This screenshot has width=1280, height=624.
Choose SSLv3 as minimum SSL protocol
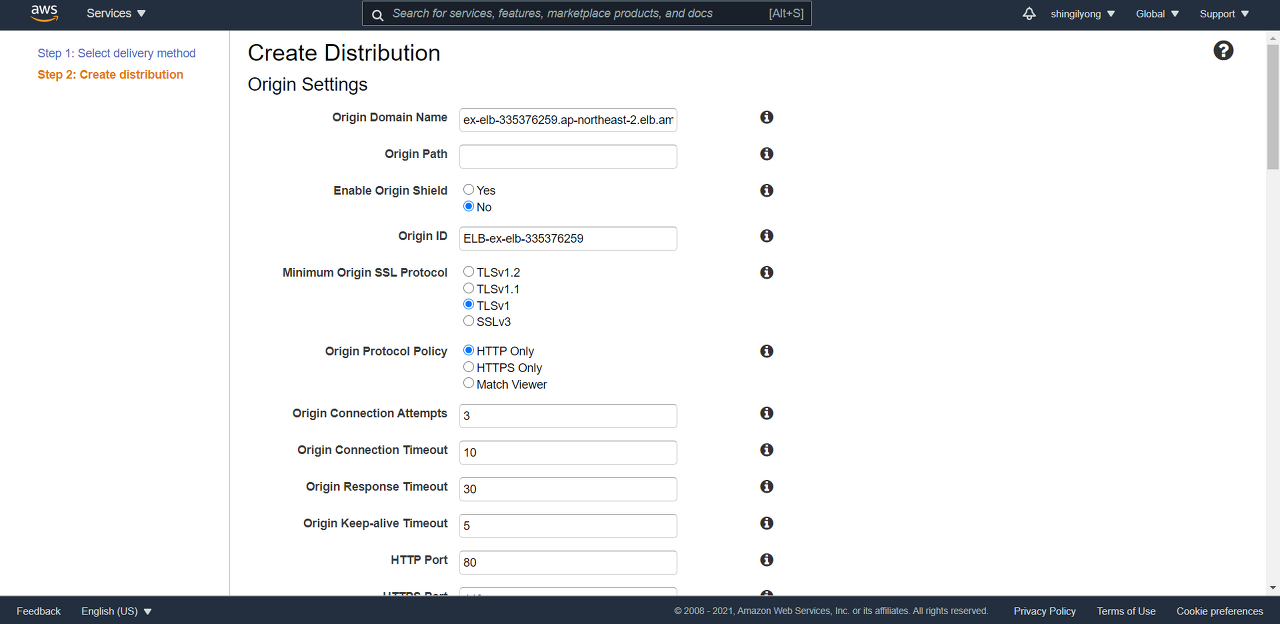pos(468,321)
